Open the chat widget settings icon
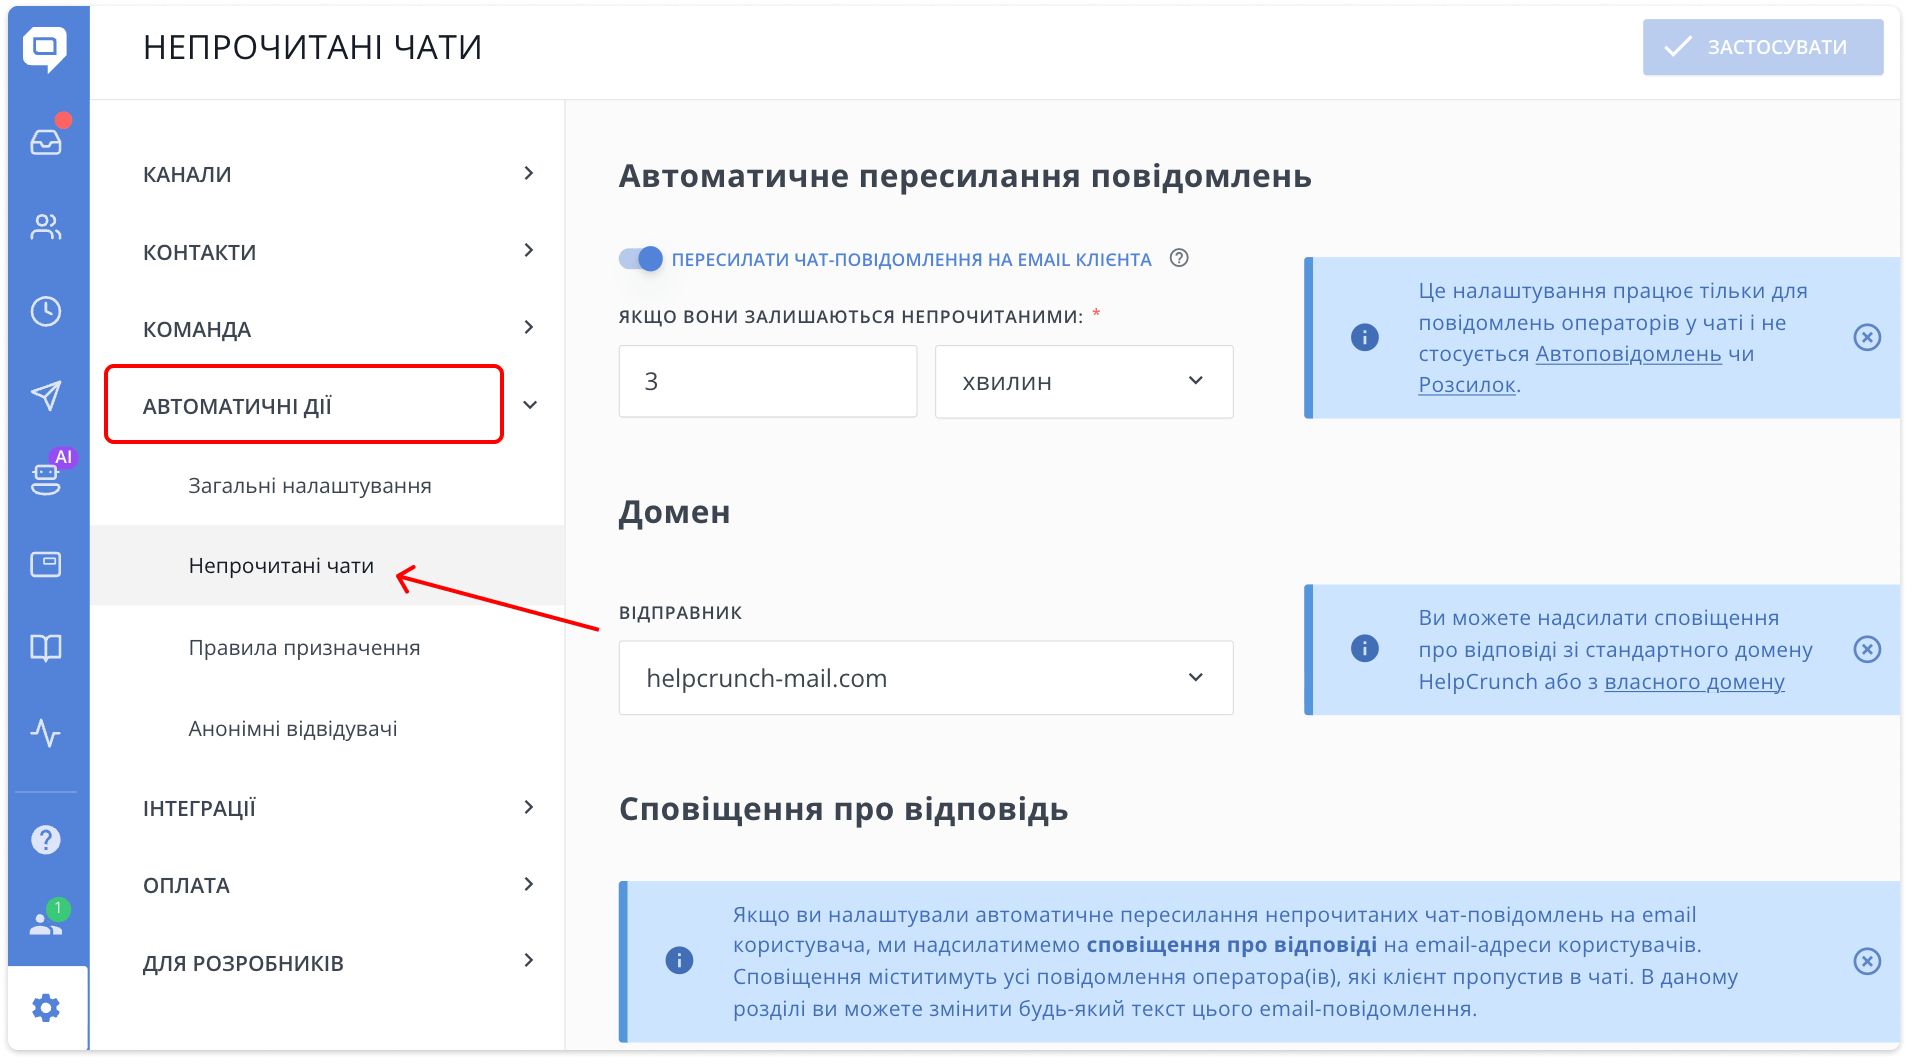This screenshot has width=1908, height=1060. click(x=47, y=563)
